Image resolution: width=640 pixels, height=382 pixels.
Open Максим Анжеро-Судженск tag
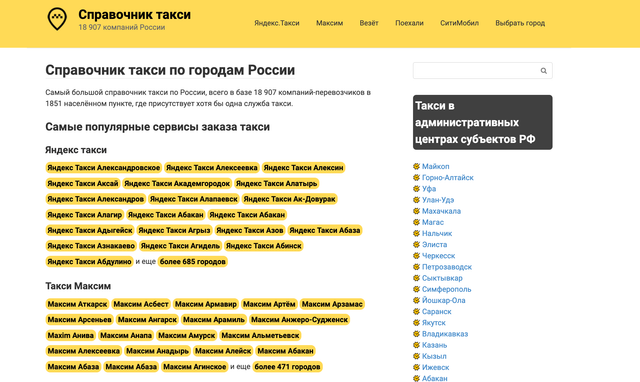pyautogui.click(x=299, y=320)
